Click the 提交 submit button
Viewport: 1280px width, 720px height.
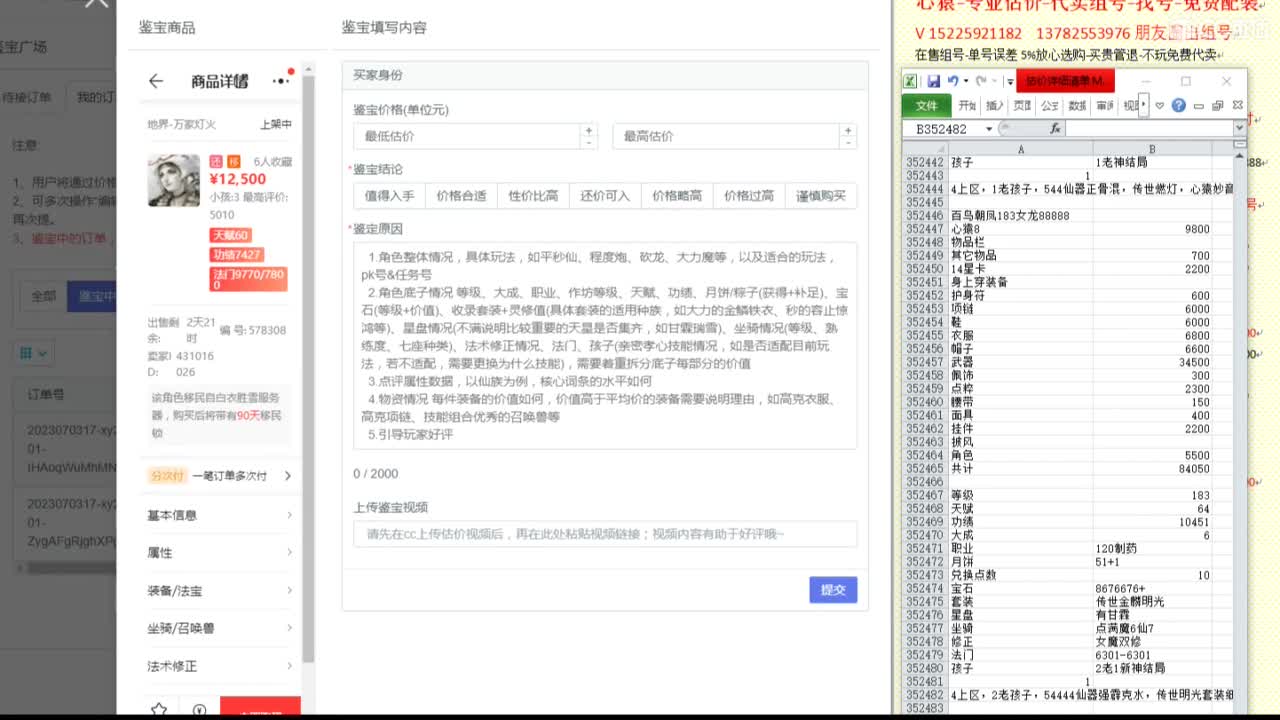click(832, 590)
